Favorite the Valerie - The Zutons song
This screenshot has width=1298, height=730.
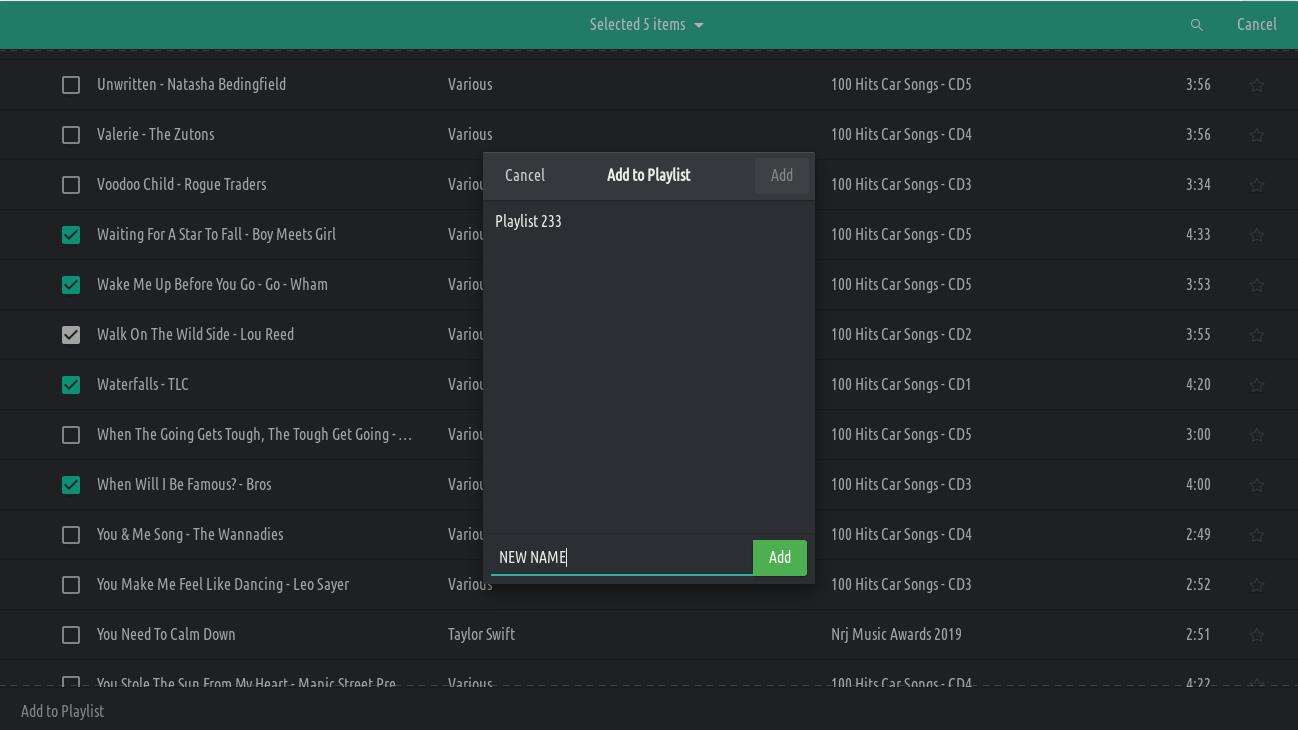coord(1257,135)
